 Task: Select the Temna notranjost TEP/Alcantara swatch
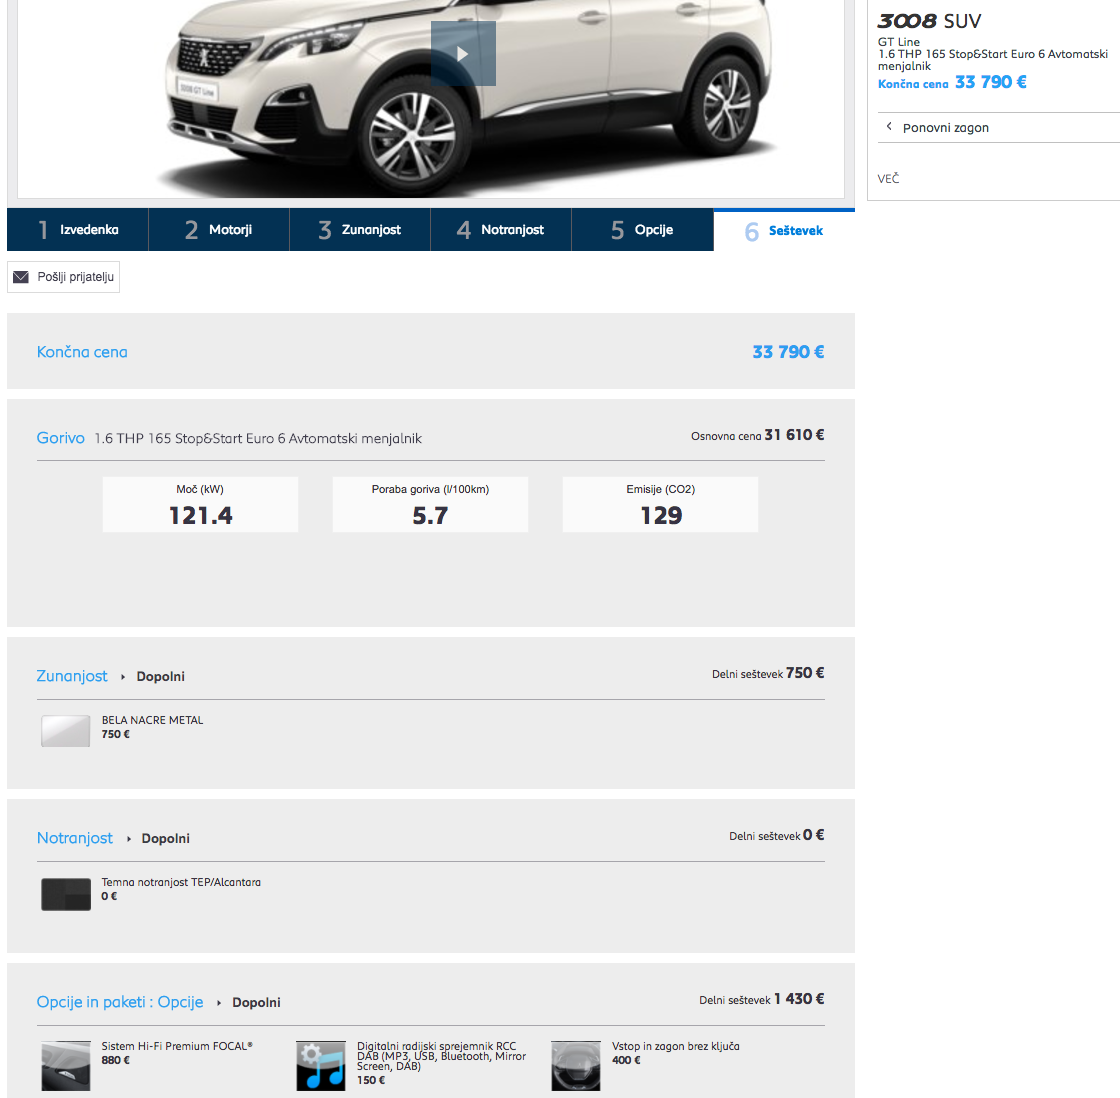[66, 894]
